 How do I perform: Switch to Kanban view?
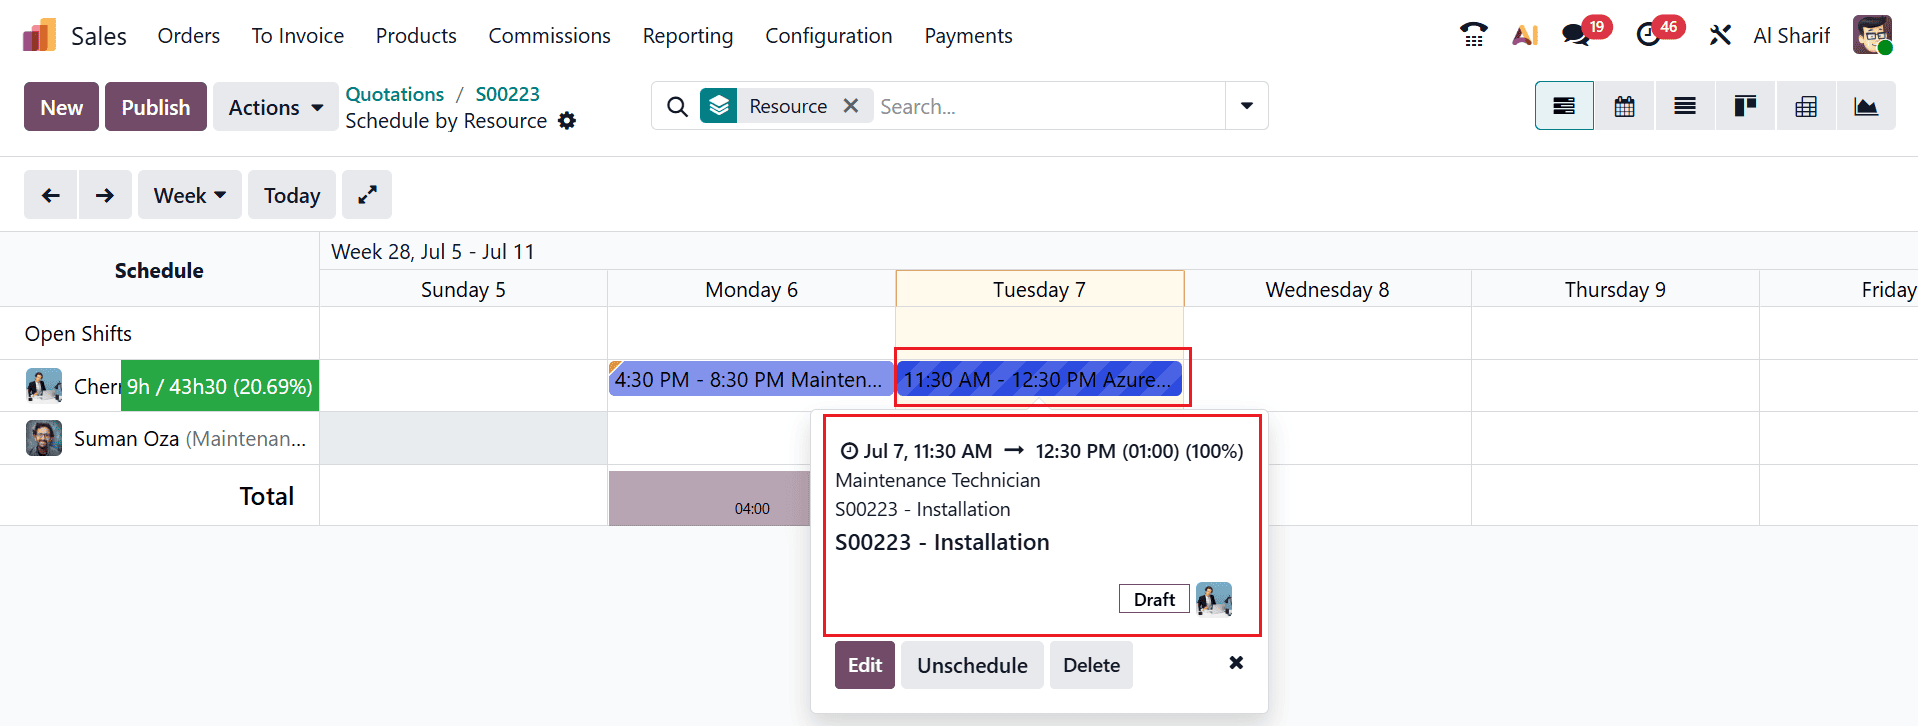tap(1745, 106)
